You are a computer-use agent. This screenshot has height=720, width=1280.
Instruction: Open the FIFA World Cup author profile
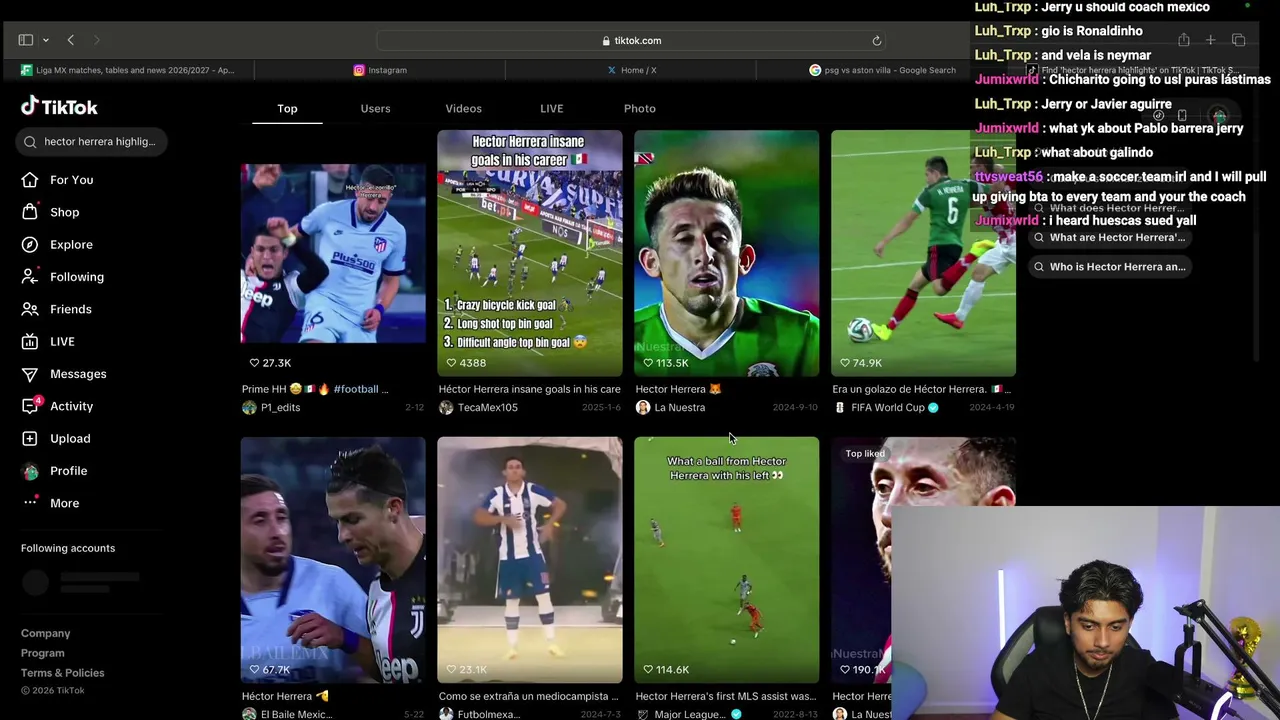(x=885, y=408)
